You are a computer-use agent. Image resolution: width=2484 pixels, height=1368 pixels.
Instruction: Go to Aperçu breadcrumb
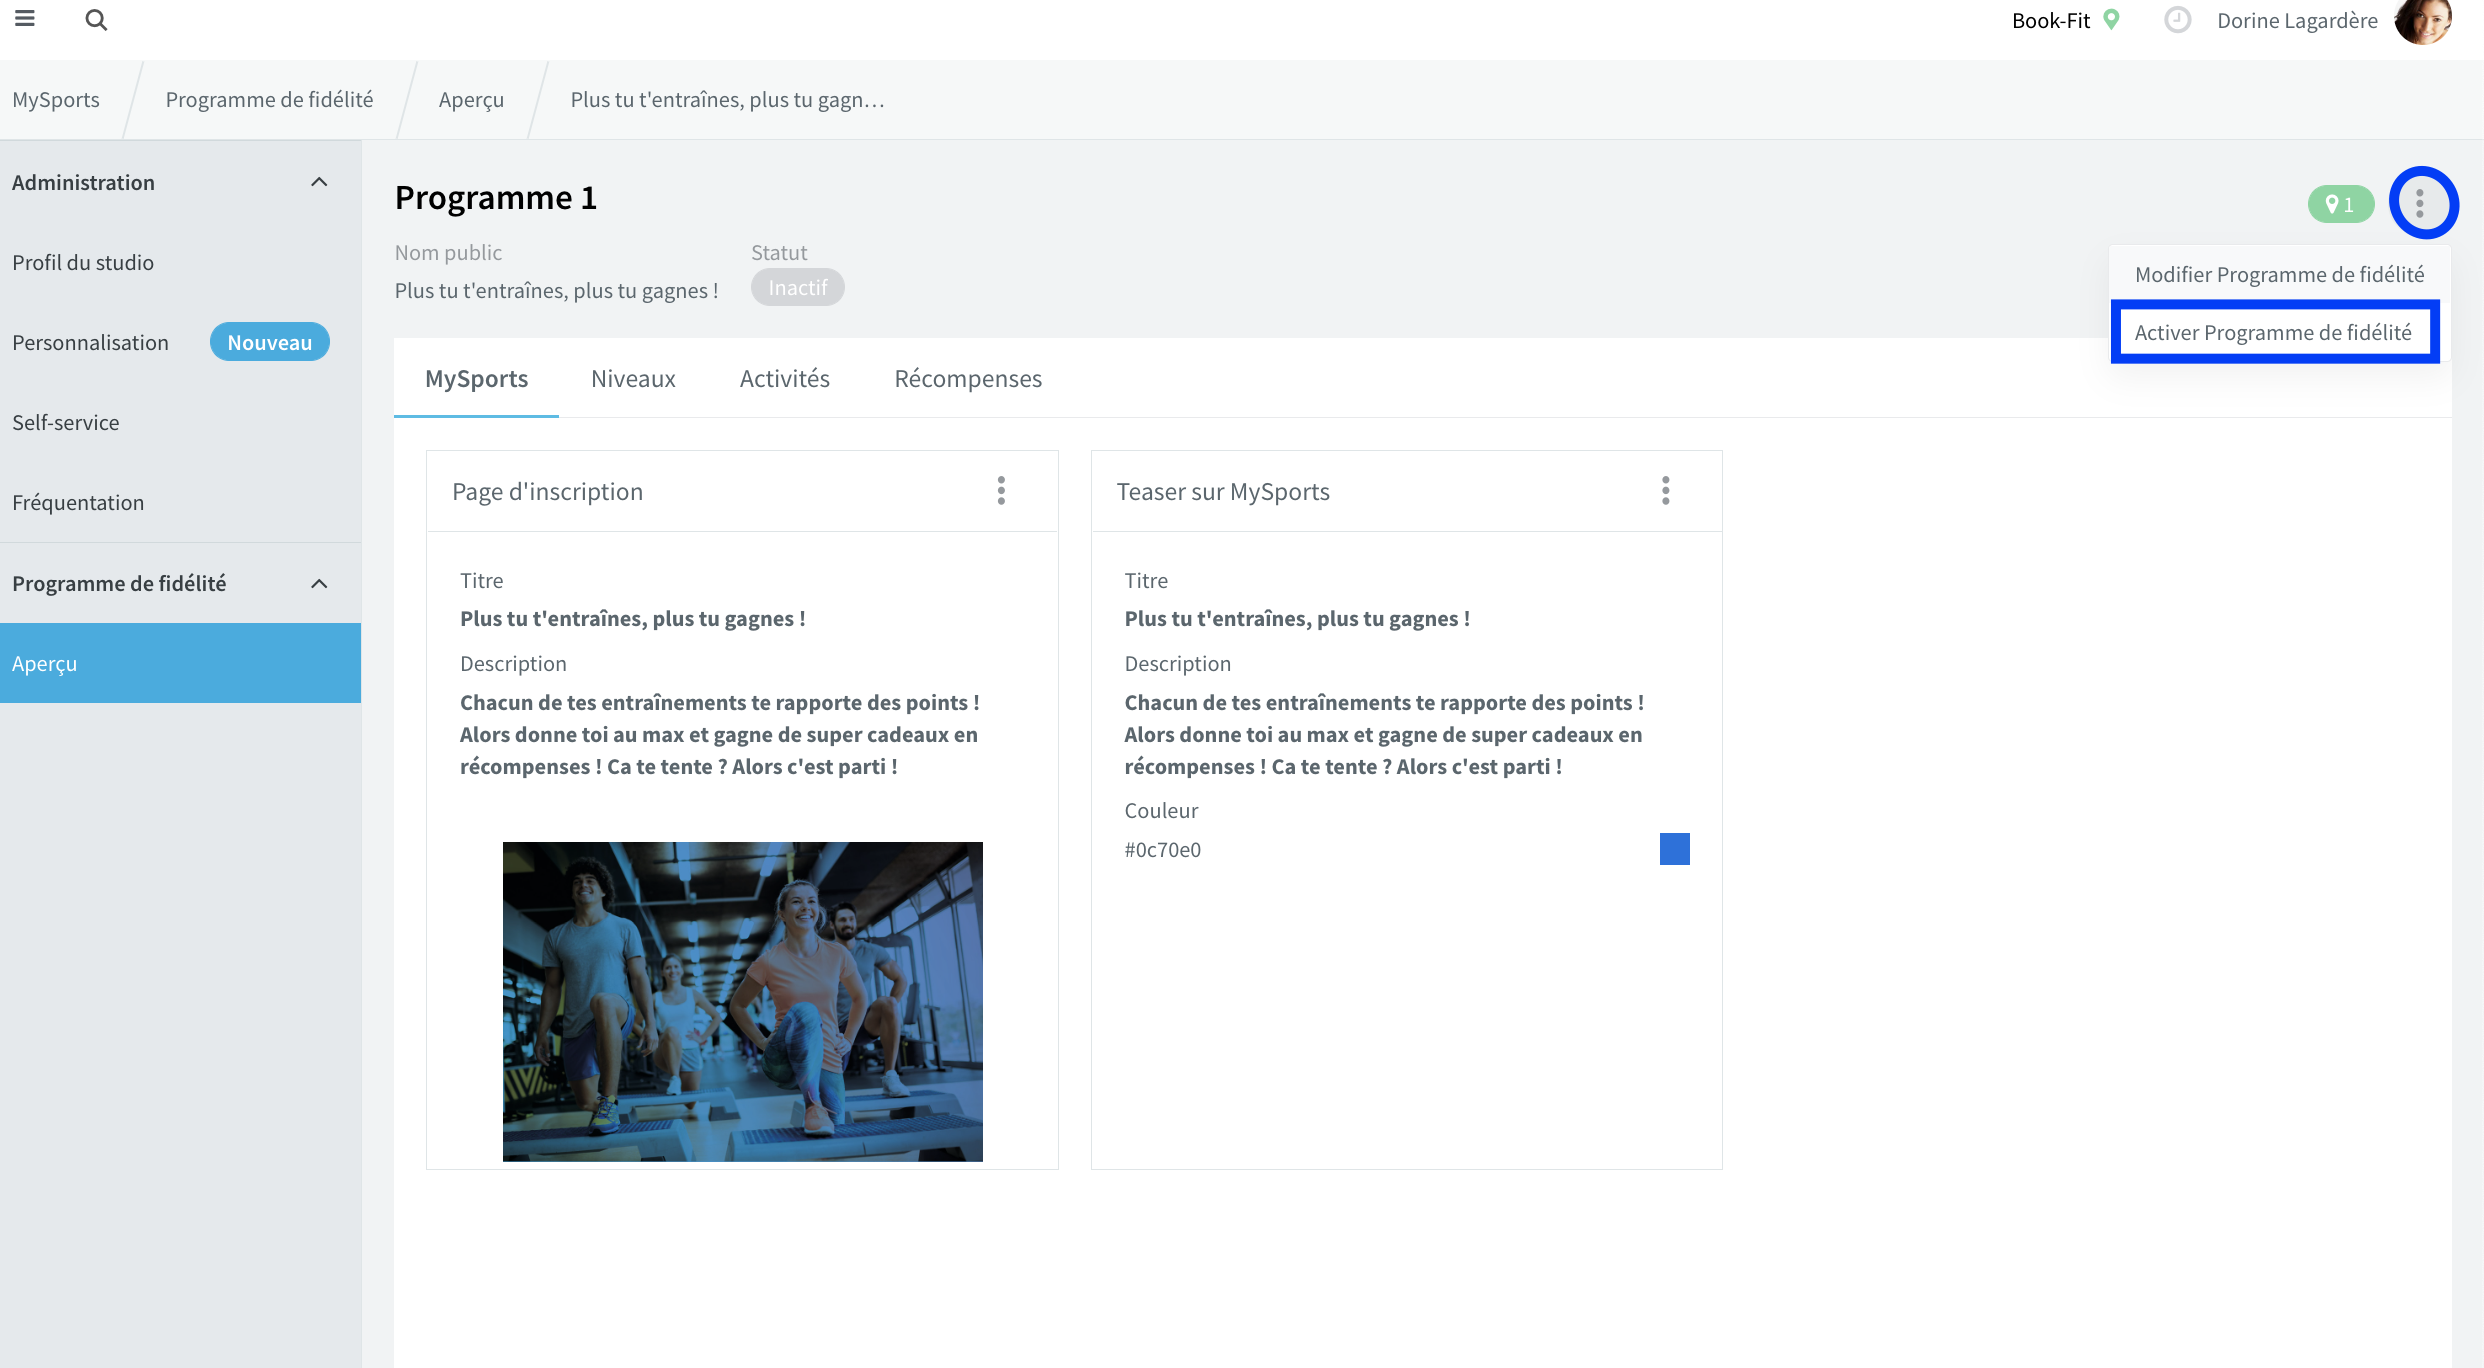tap(471, 99)
